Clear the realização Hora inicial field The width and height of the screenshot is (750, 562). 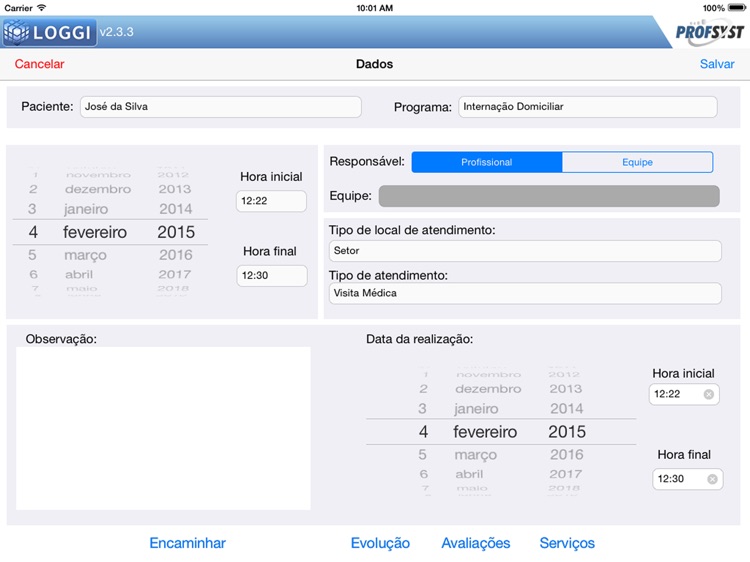coord(709,394)
